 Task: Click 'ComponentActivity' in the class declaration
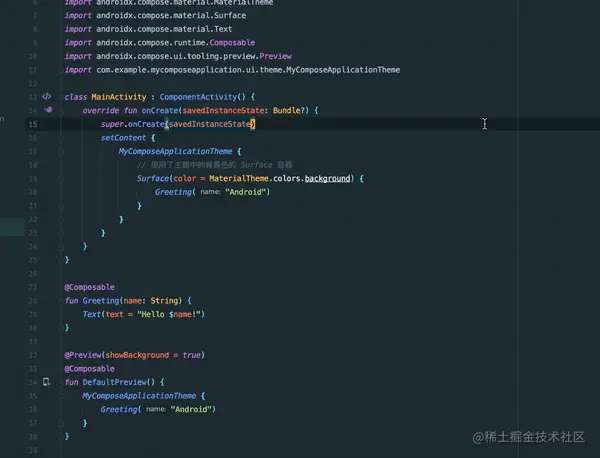click(x=198, y=97)
